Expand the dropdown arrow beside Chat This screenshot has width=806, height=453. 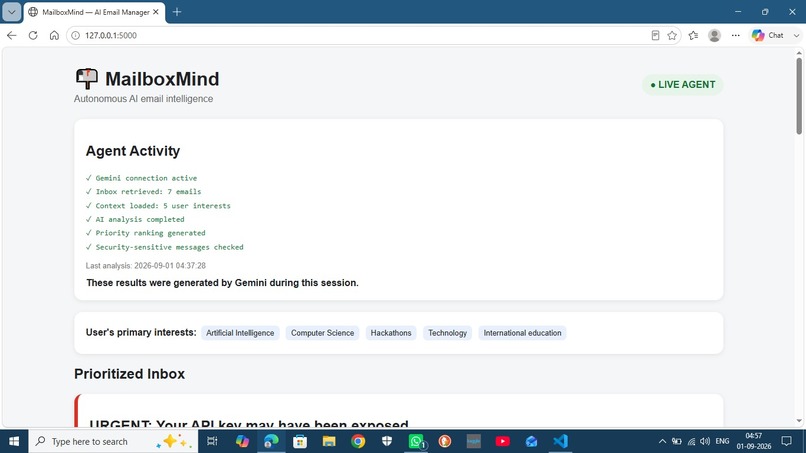pos(796,35)
